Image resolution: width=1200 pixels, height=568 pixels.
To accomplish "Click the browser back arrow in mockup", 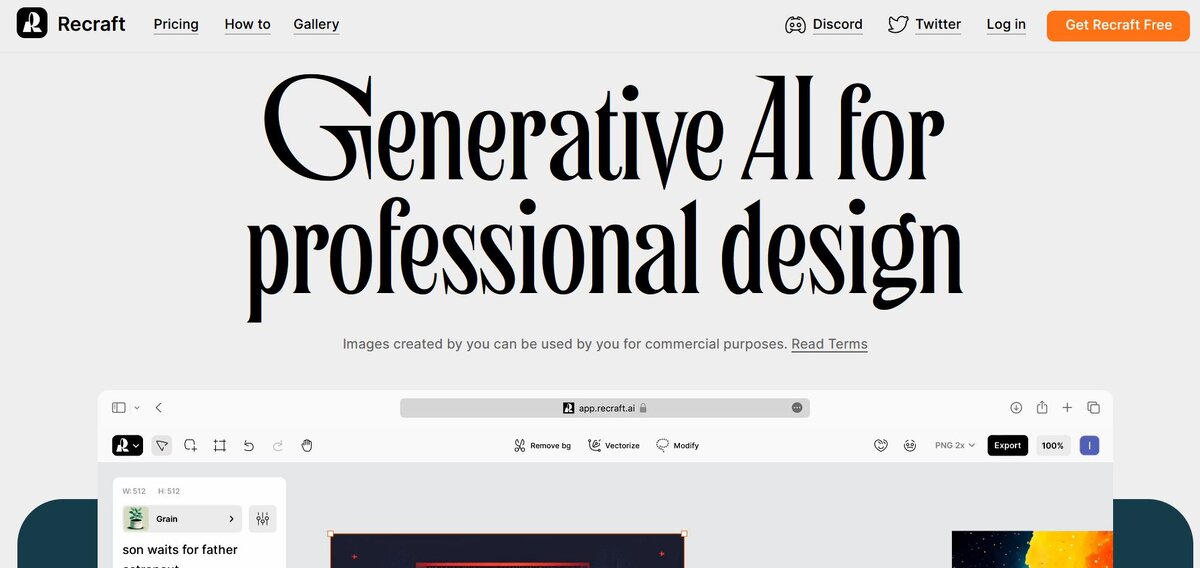I will 159,408.
